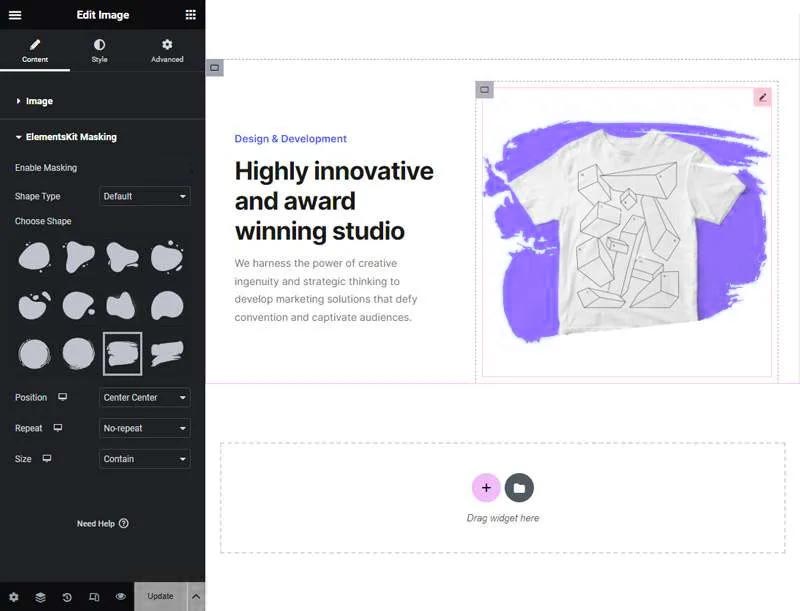Open page settings gear in bottom bar

(x=14, y=597)
